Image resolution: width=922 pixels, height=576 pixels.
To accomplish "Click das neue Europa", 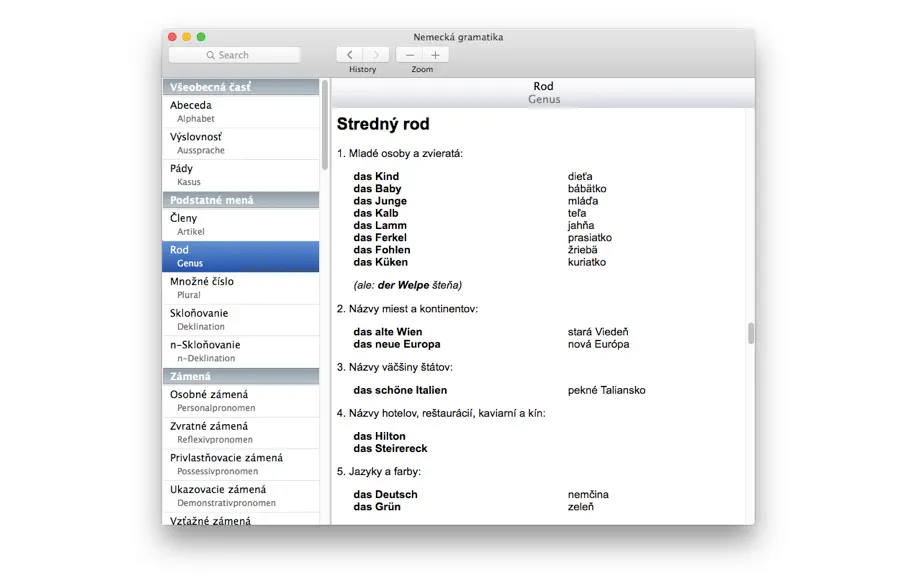I will pyautogui.click(x=397, y=344).
